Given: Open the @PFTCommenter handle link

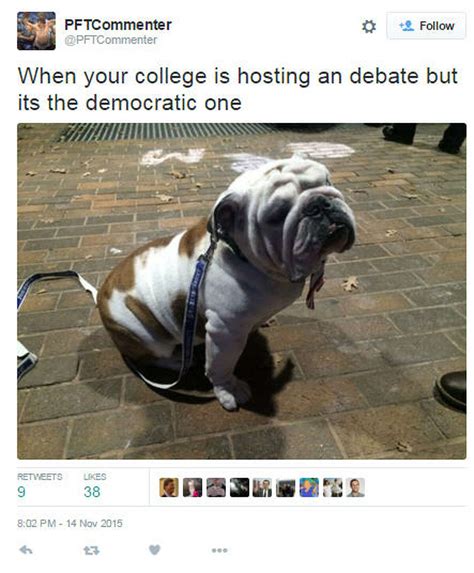Looking at the screenshot, I should [111, 40].
